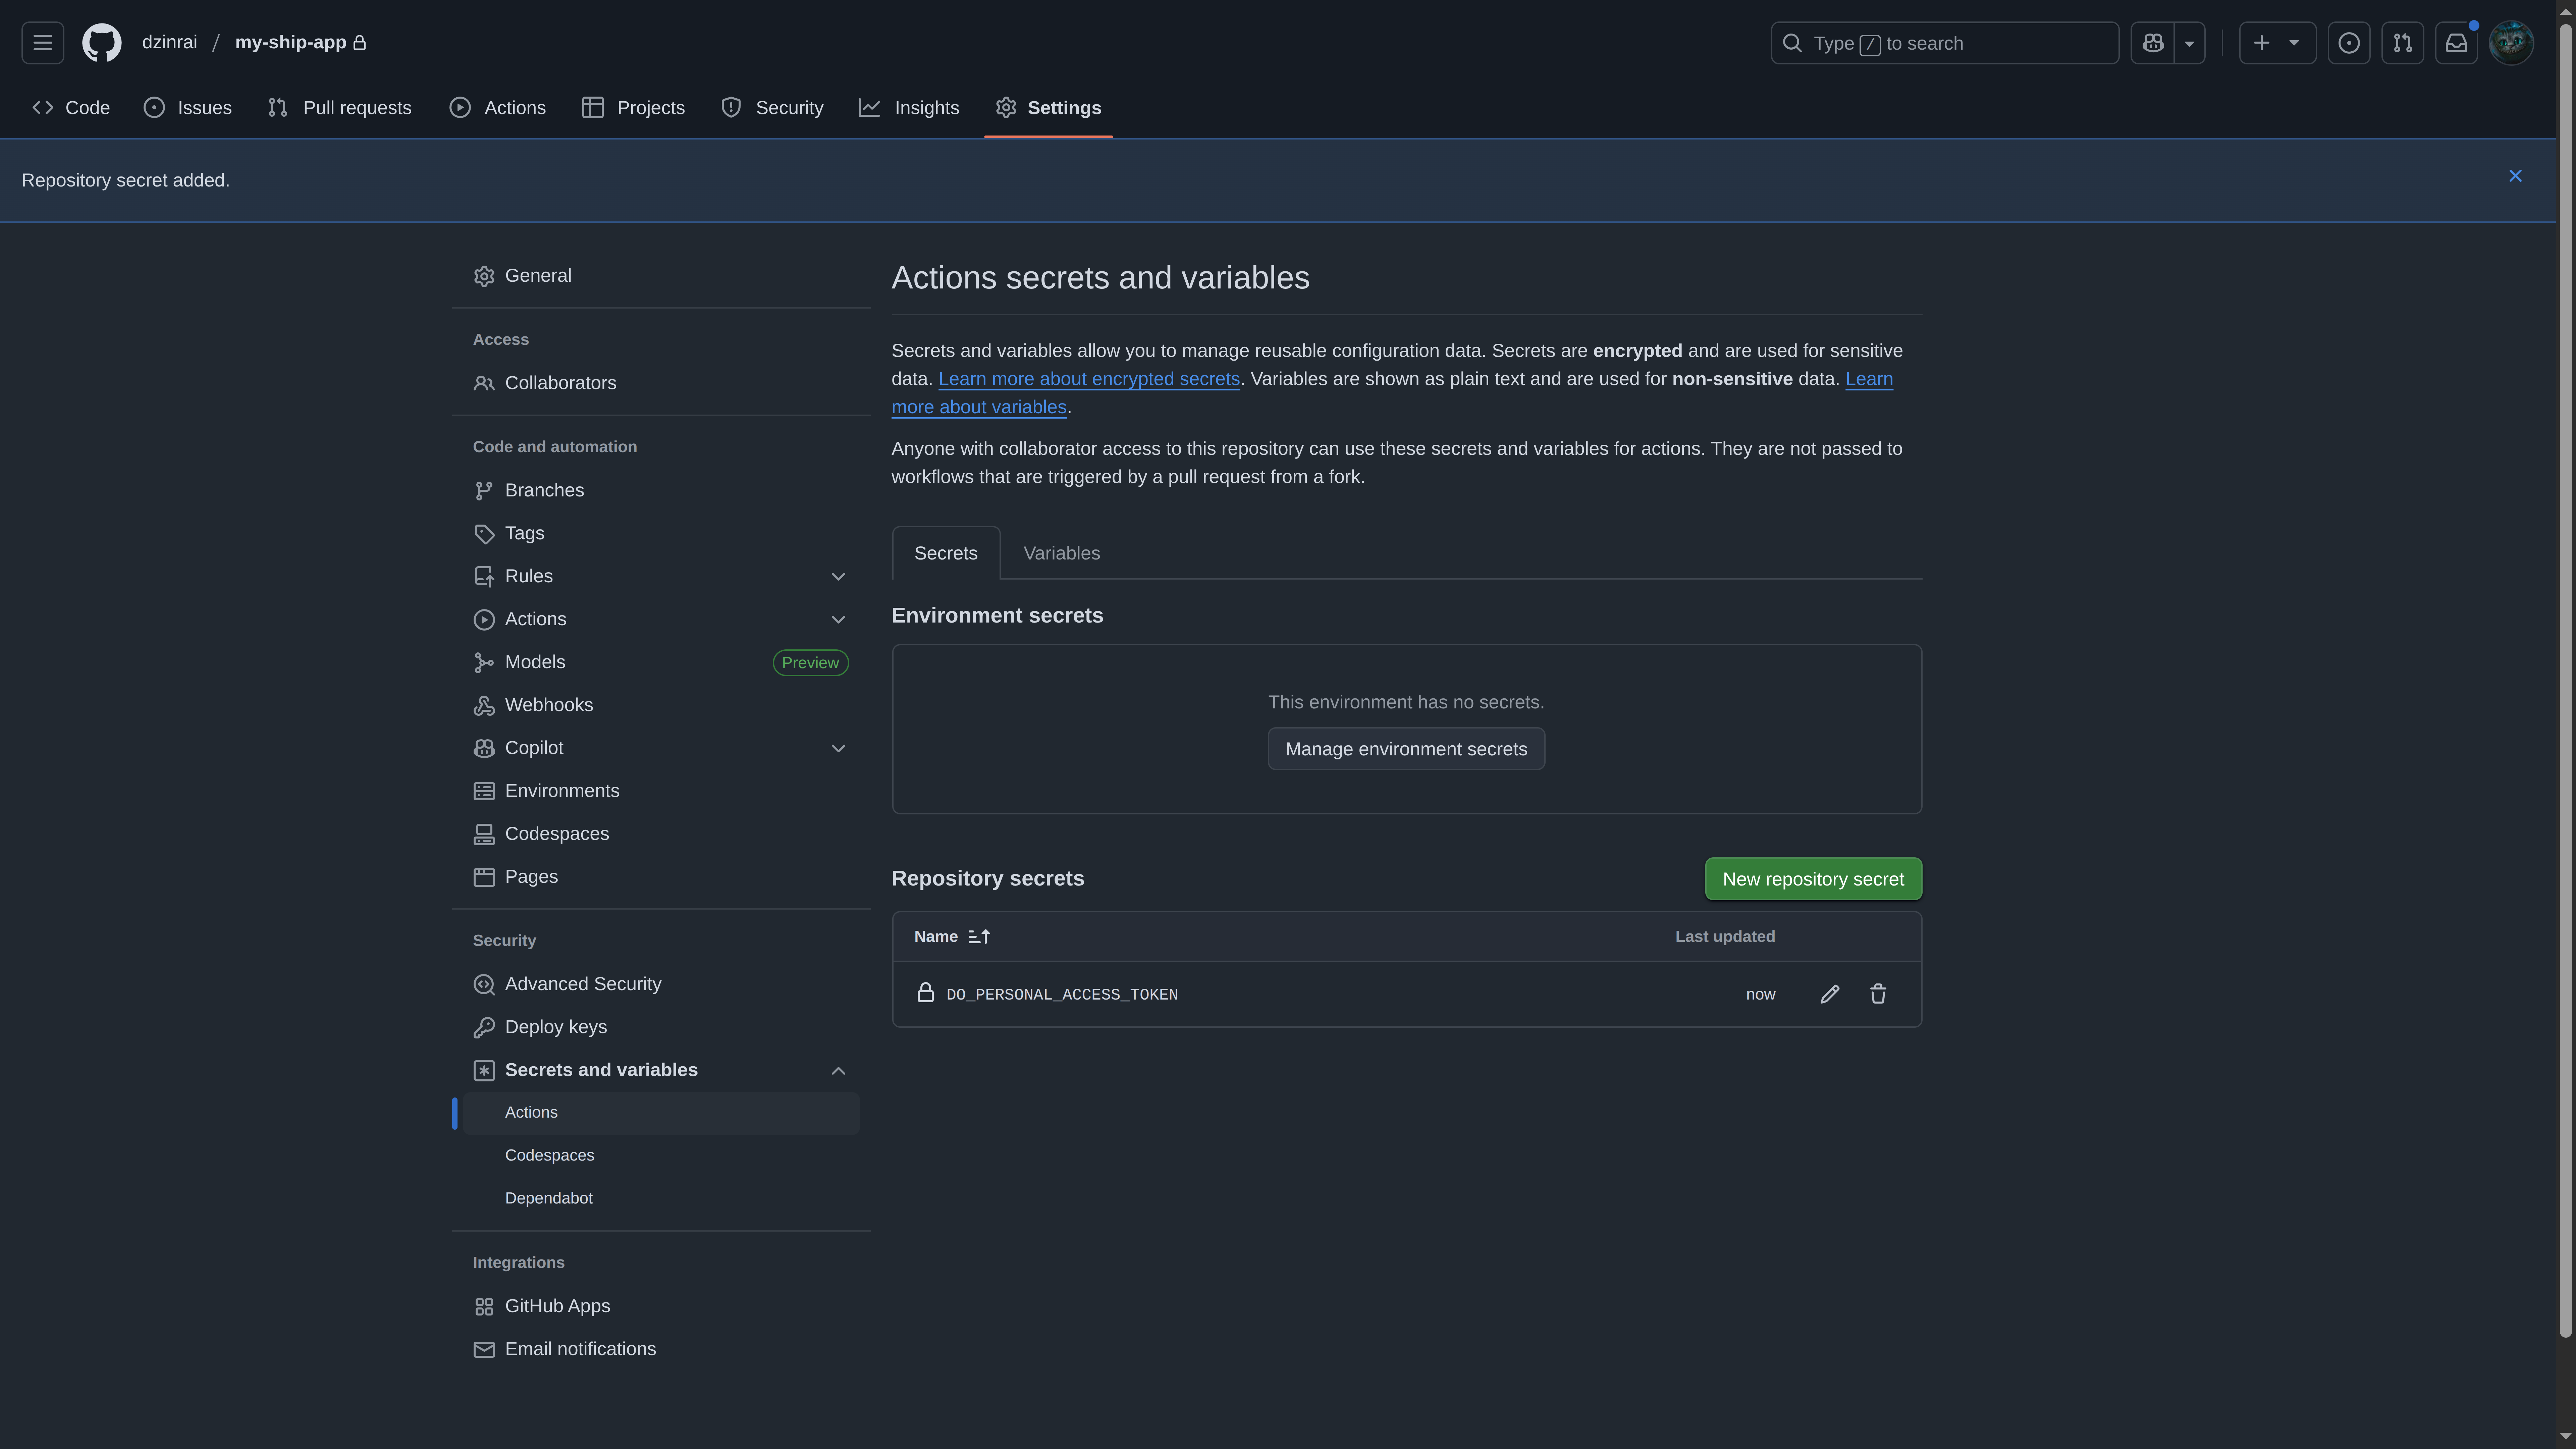Edit the DO_PERSONAL_ACCESS_TOKEN secret using the pencil icon
2576x1449 pixels.
(1830, 994)
